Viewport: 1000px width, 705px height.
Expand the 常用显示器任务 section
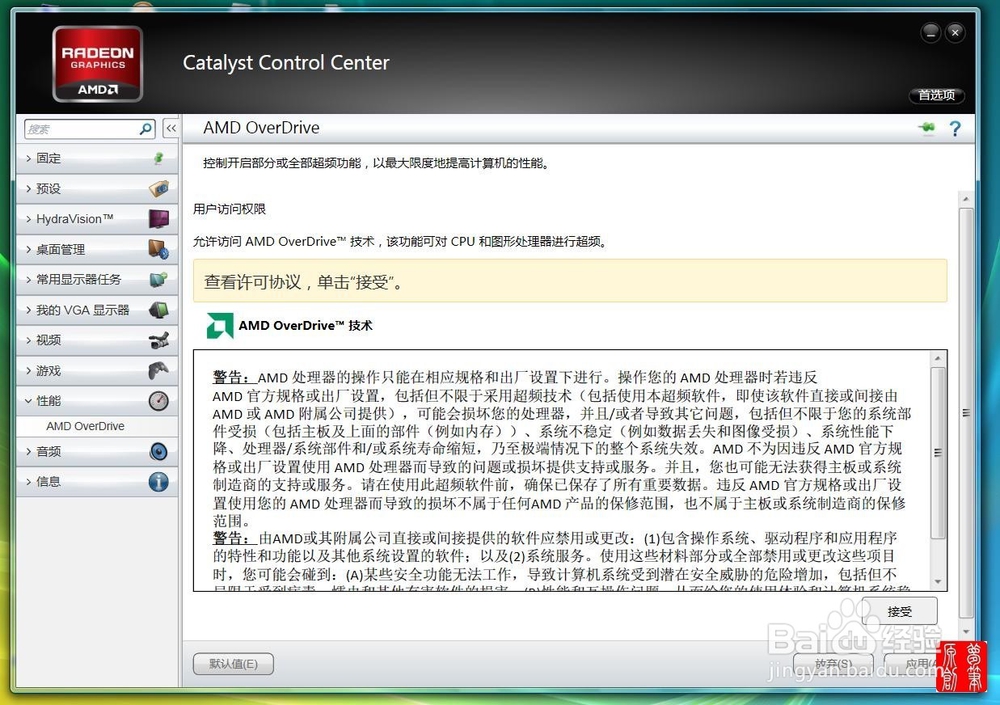[96, 279]
